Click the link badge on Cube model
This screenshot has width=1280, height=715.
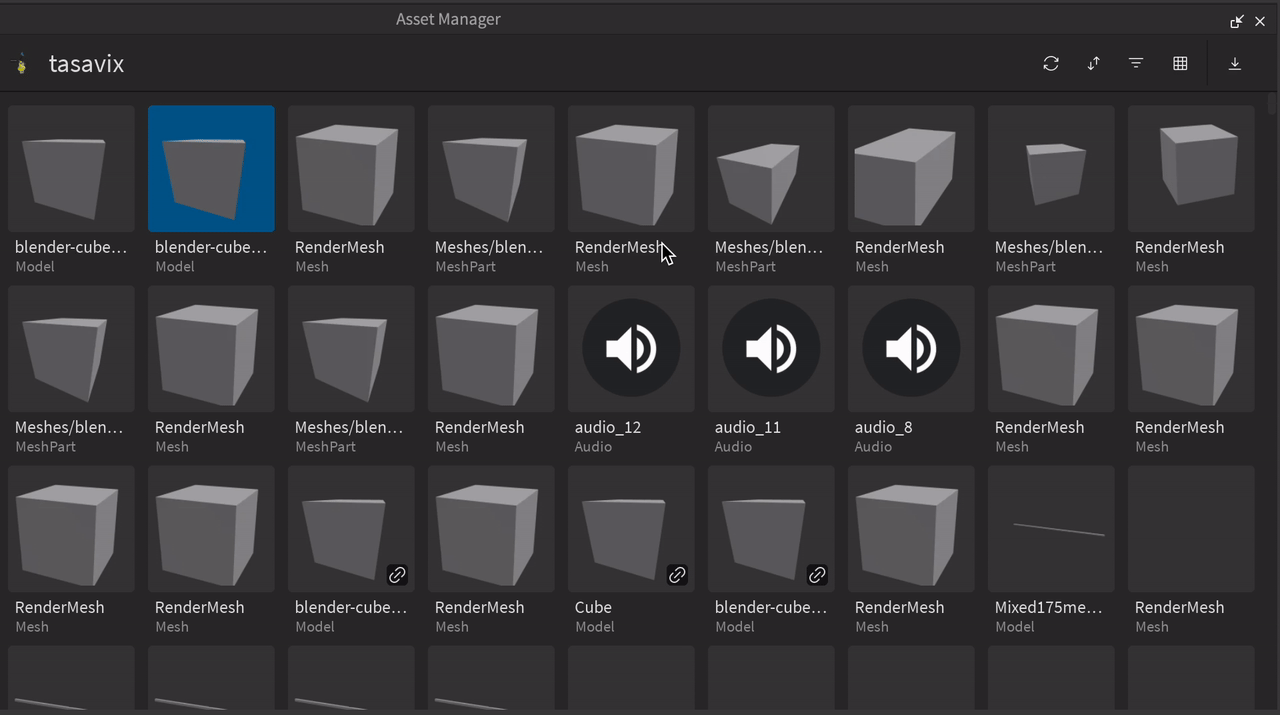point(677,575)
